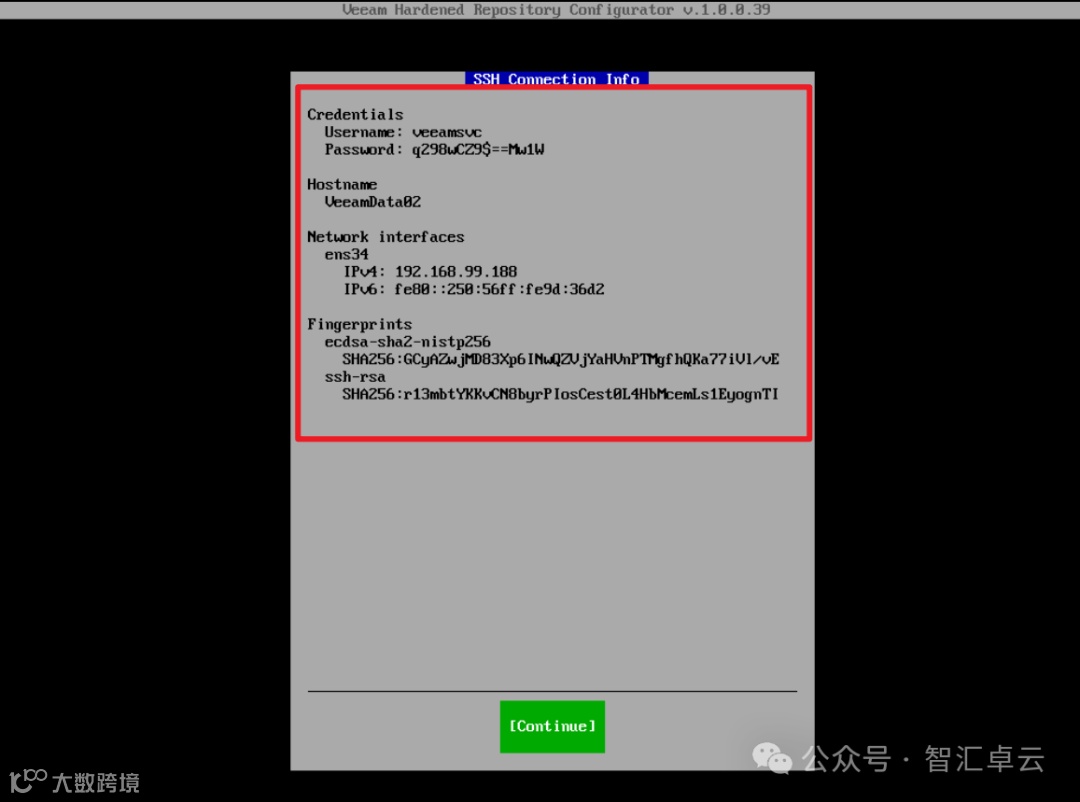Select the ens34 interface name
This screenshot has width=1080, height=802.
[346, 254]
